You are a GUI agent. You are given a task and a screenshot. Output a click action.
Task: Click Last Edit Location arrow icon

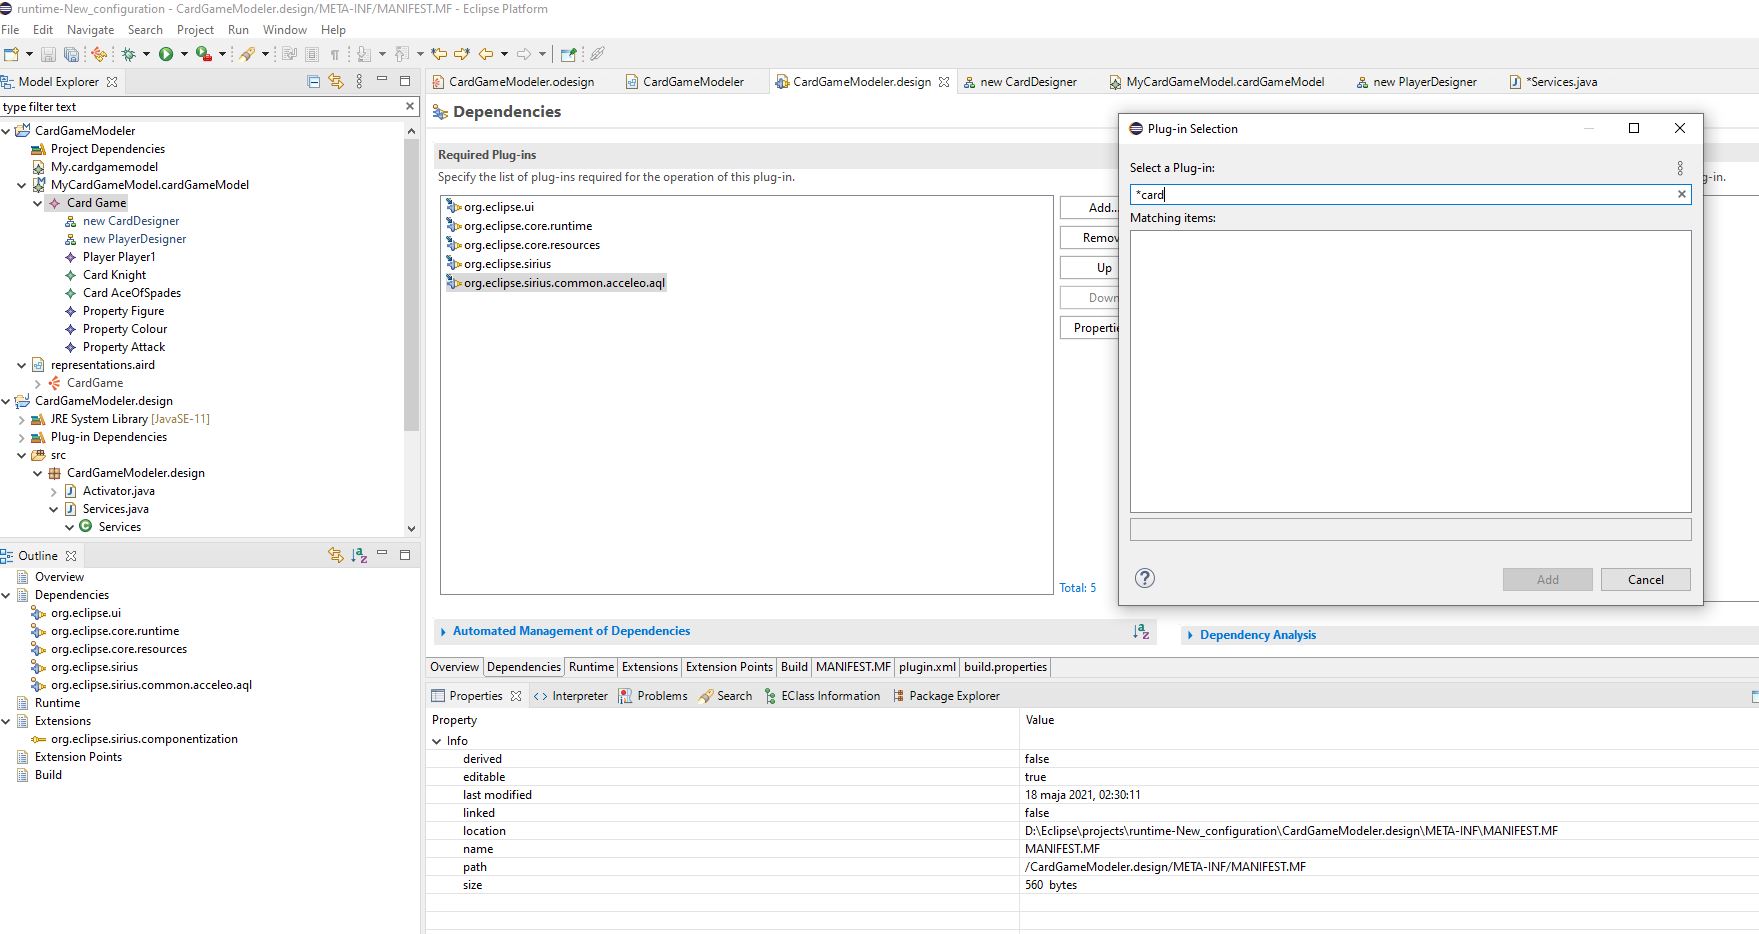click(x=439, y=54)
